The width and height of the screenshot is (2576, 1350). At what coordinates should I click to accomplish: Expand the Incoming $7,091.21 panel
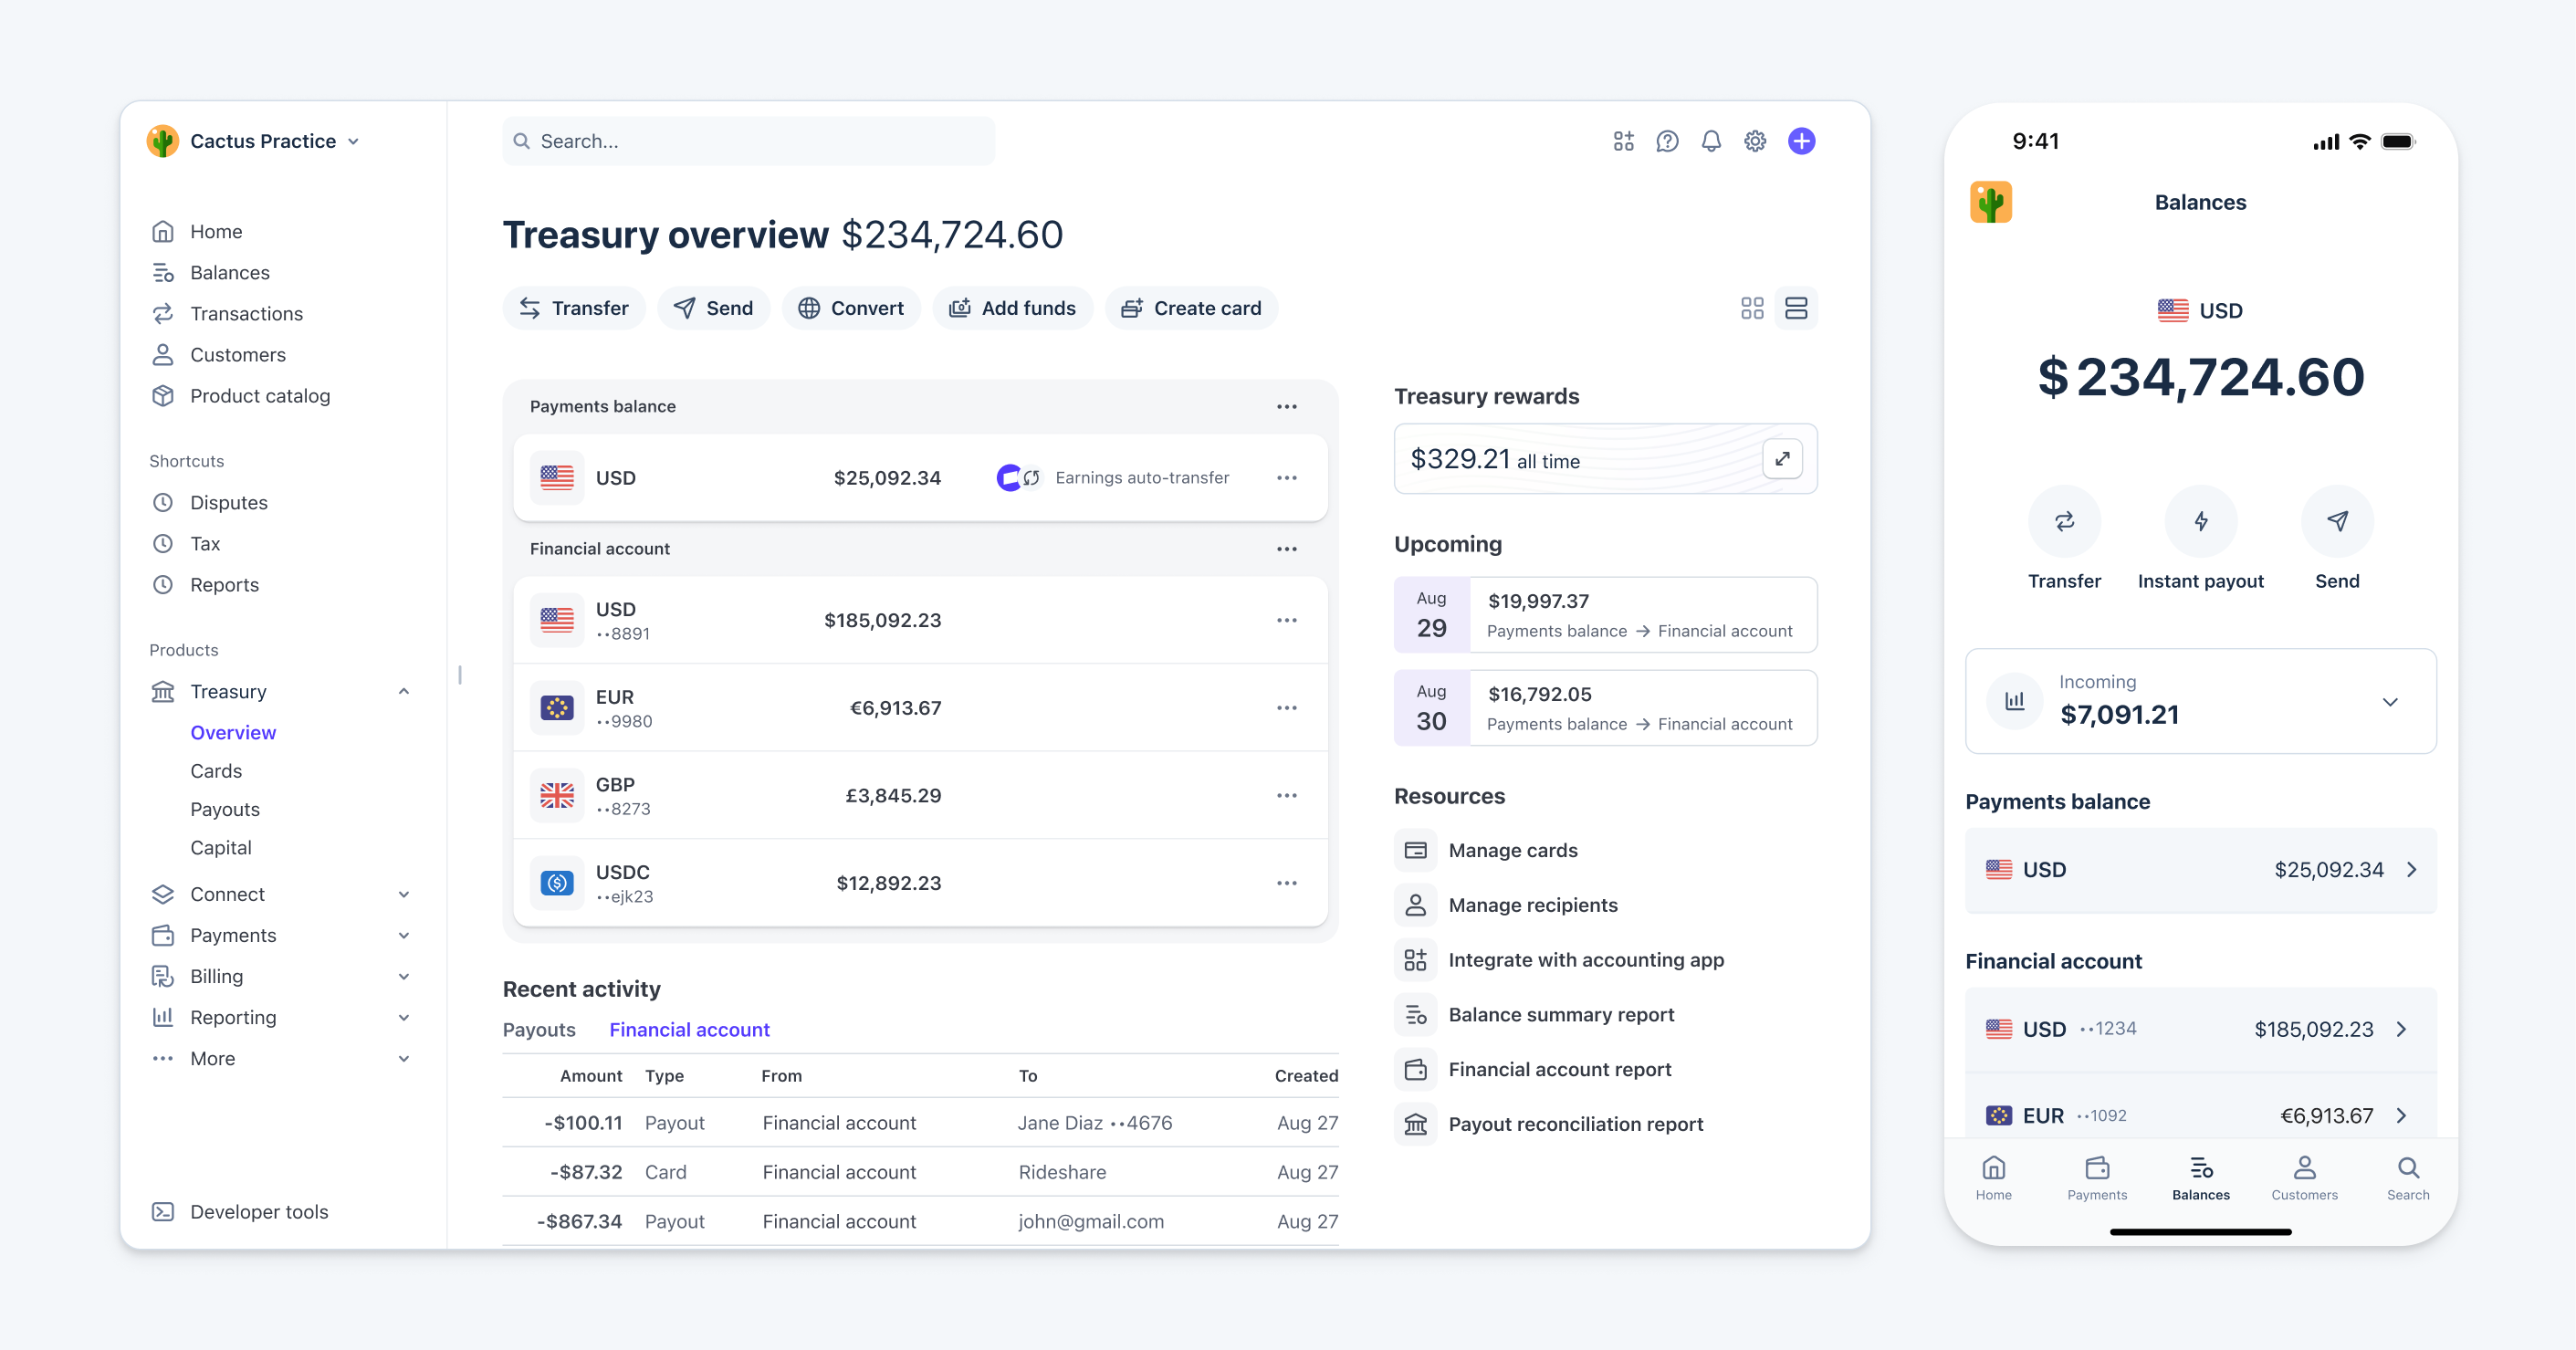click(x=2200, y=701)
